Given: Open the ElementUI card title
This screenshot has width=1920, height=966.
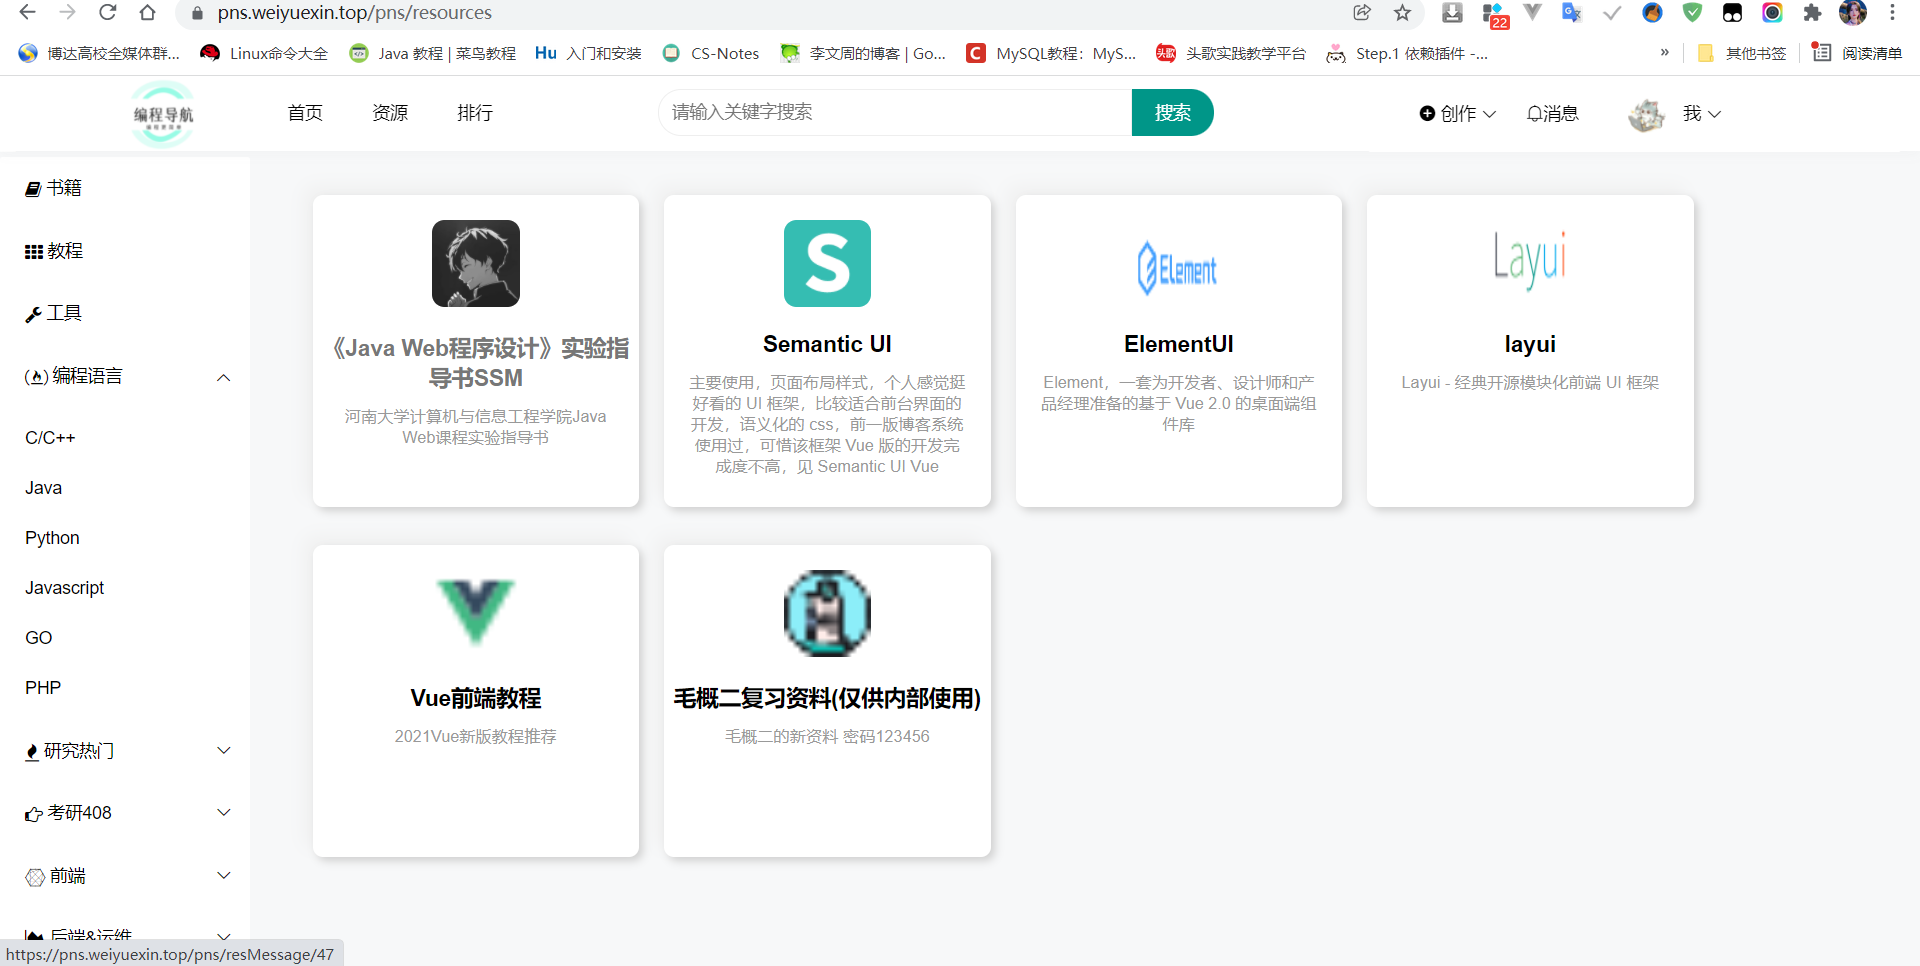Looking at the screenshot, I should (x=1178, y=344).
